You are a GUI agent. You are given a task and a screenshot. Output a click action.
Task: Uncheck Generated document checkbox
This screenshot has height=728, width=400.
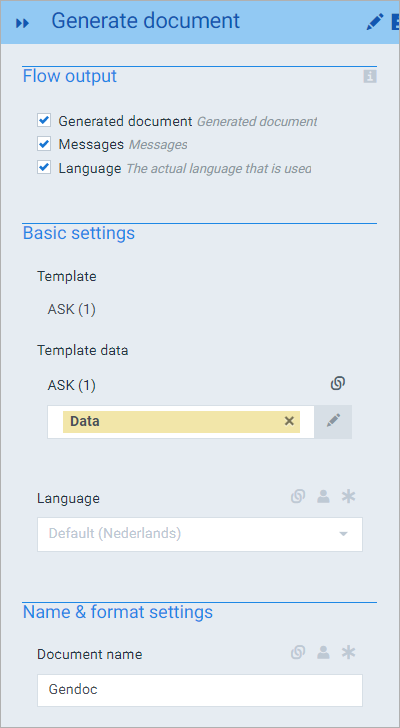[x=44, y=121]
